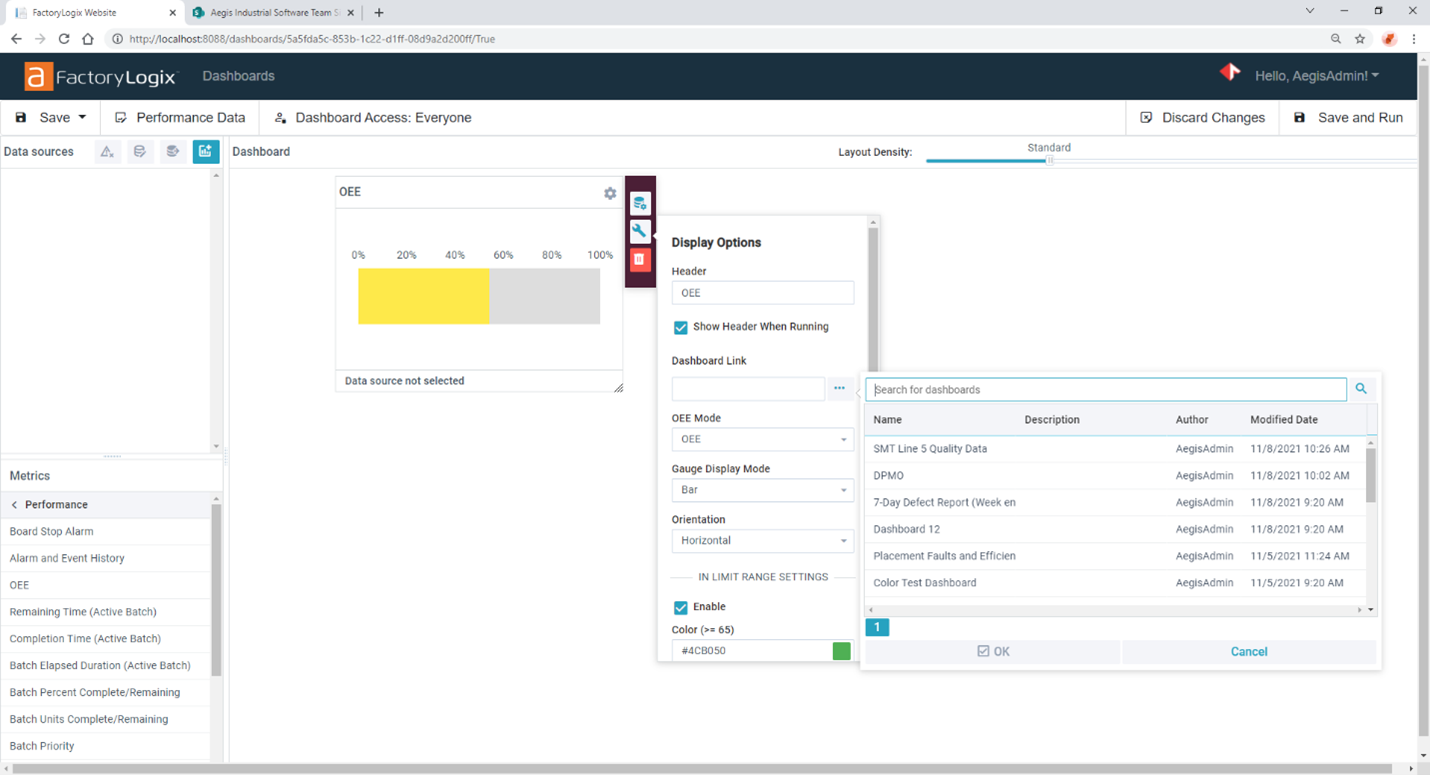1430x775 pixels.
Task: Add a new widget with the chart icon
Action: click(204, 151)
